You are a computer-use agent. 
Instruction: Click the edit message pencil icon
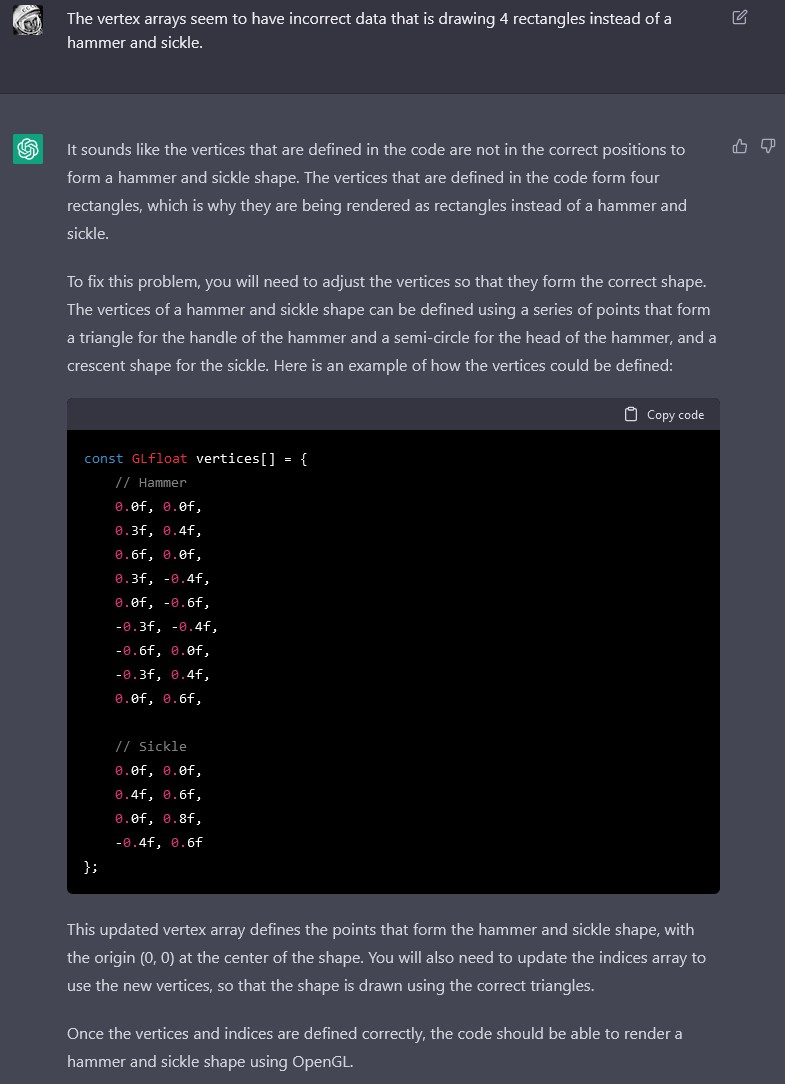[x=739, y=17]
